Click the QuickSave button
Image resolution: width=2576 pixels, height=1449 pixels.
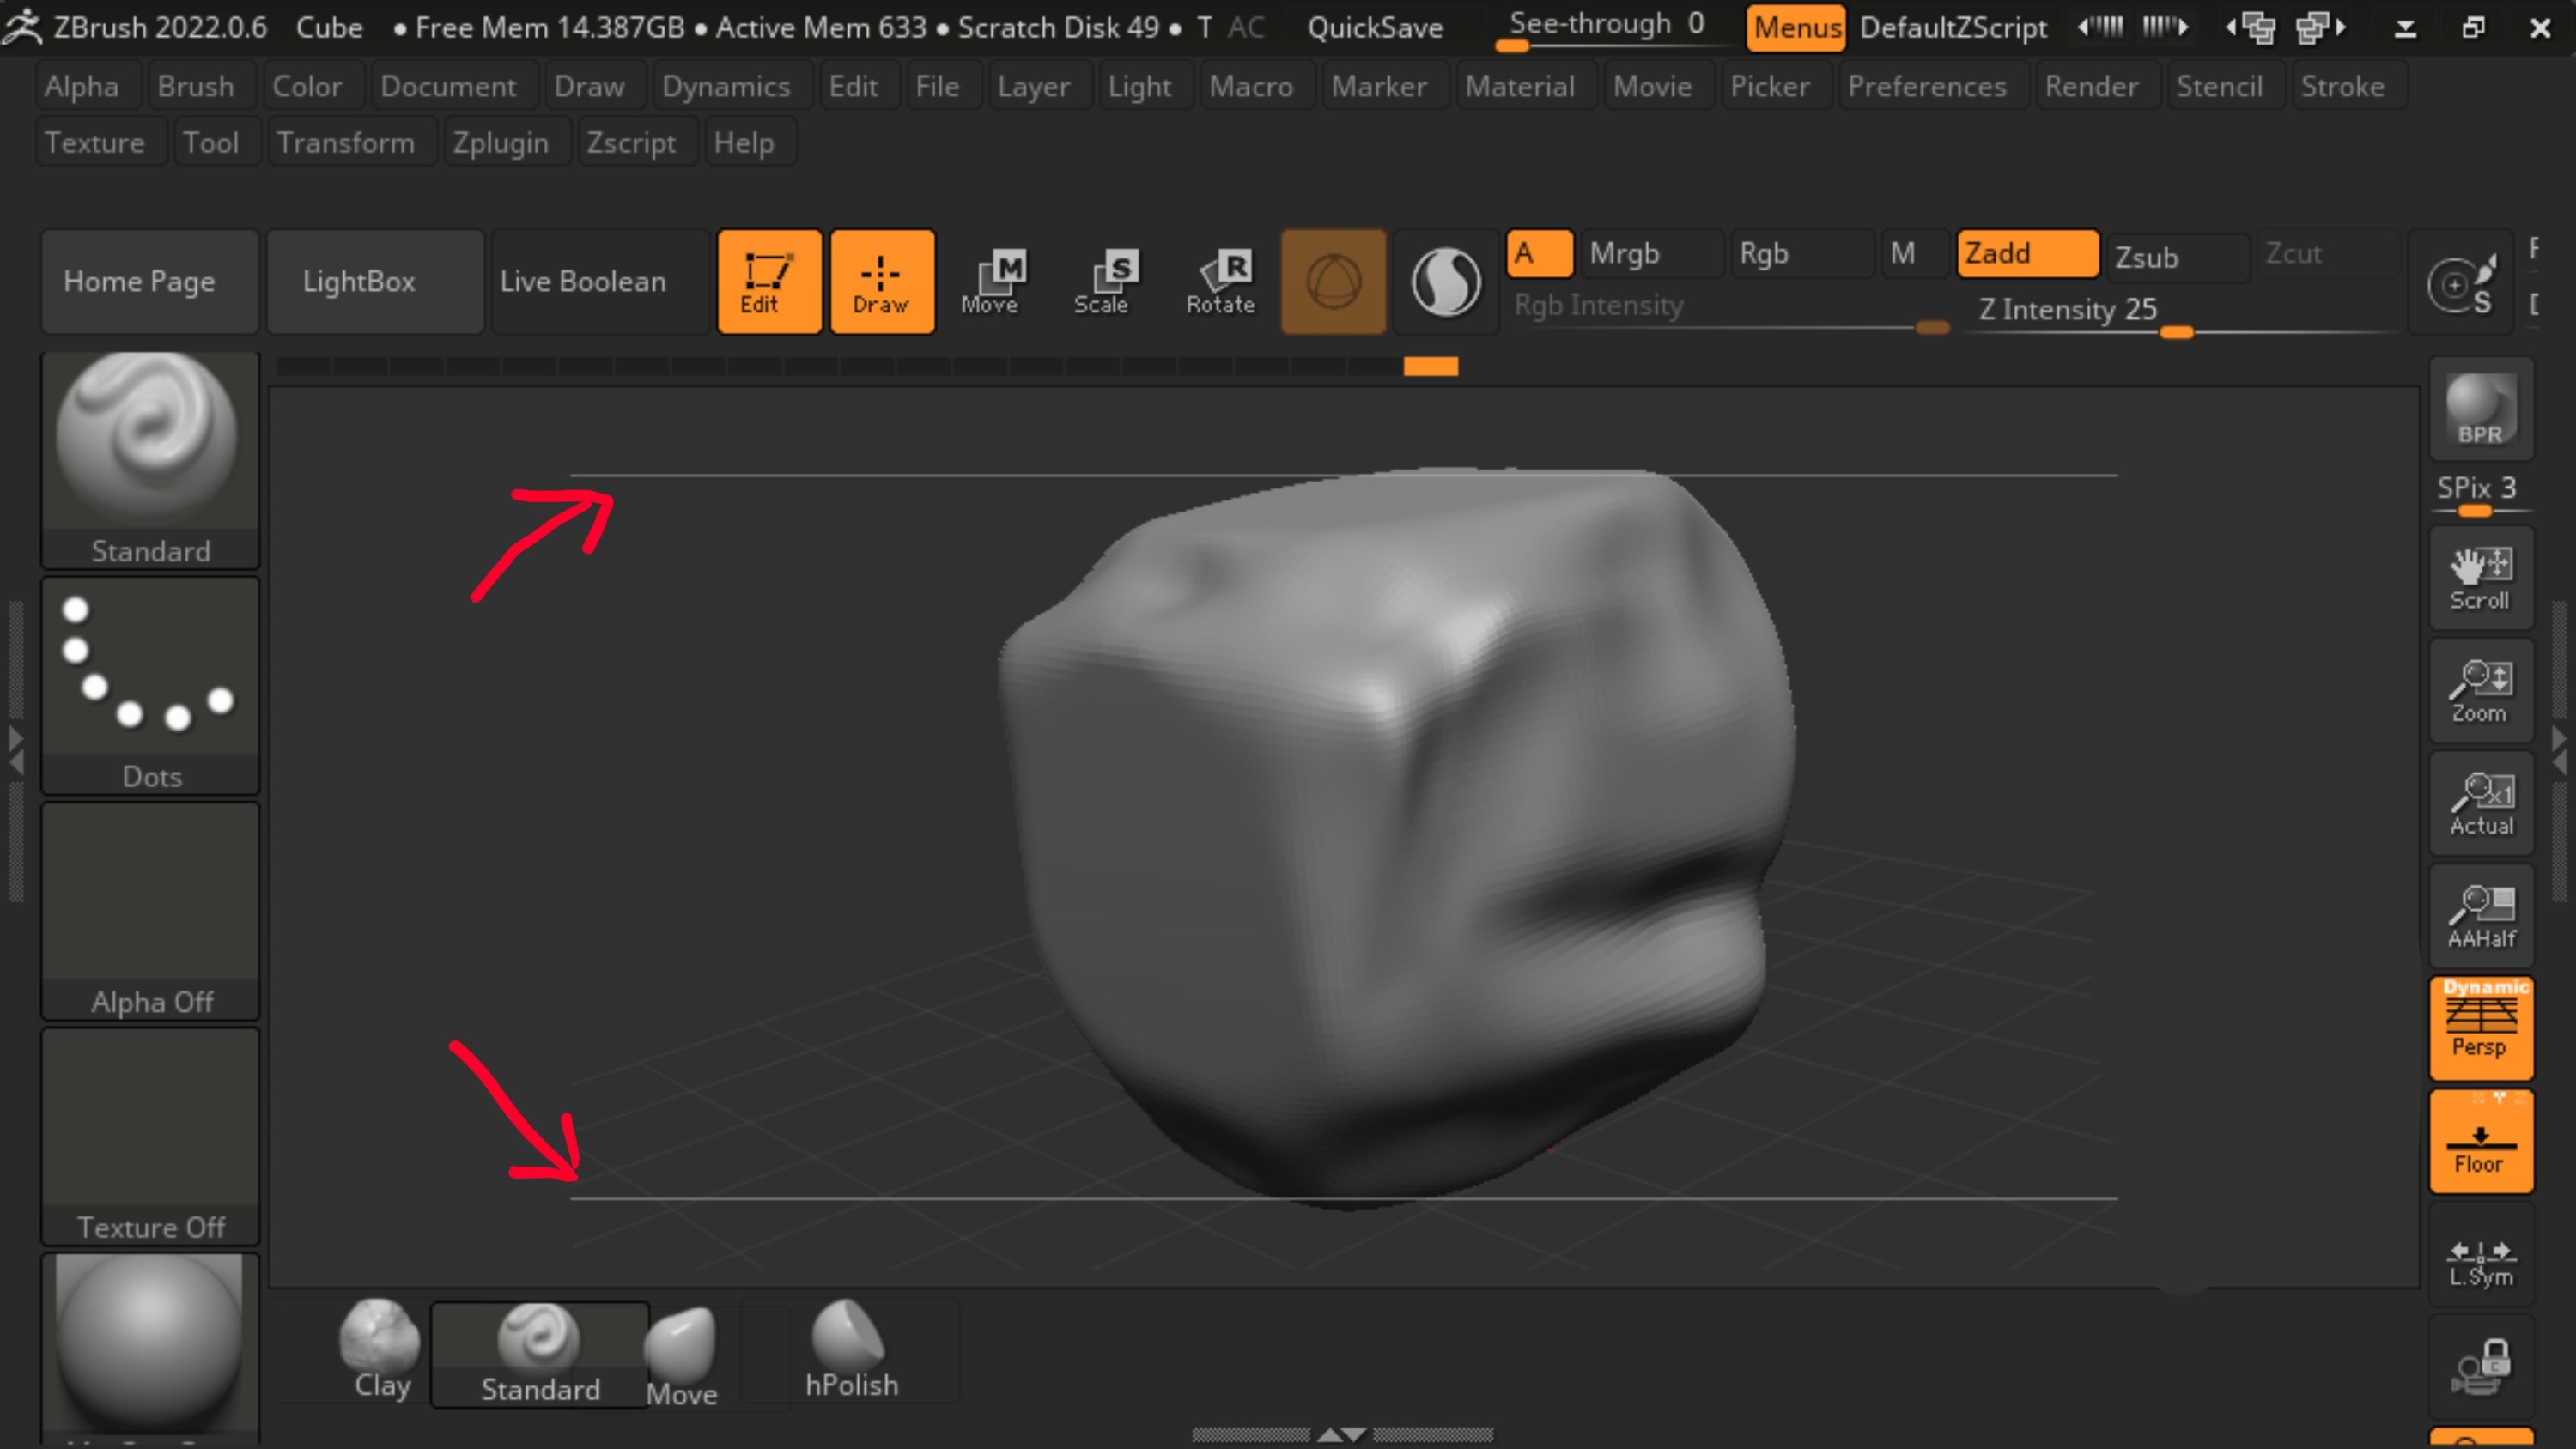coord(1375,27)
